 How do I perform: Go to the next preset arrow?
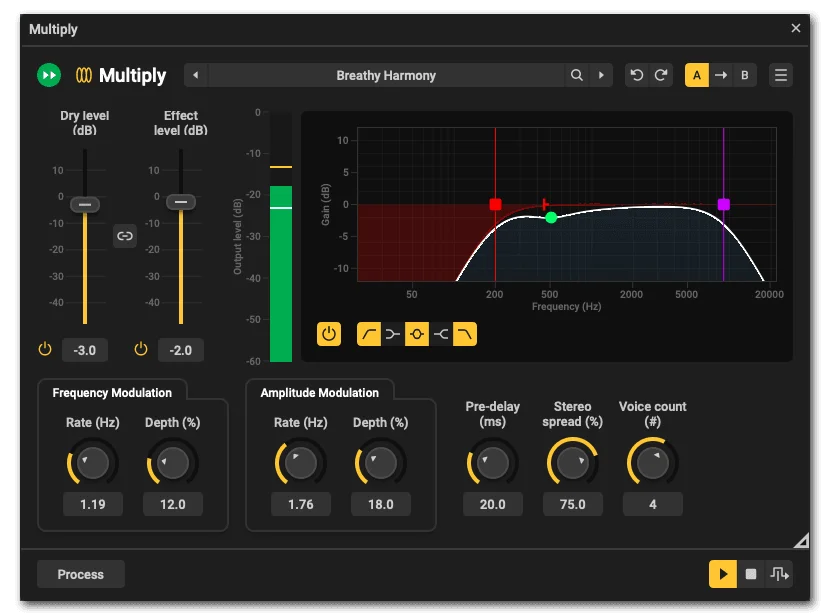pos(601,75)
